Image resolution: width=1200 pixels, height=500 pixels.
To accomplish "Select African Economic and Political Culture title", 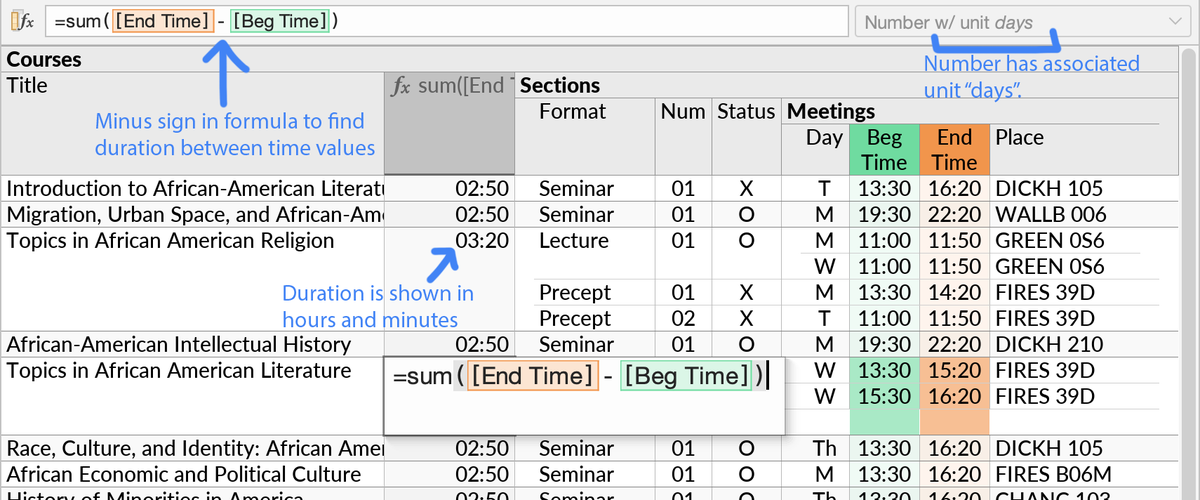I will point(184,474).
